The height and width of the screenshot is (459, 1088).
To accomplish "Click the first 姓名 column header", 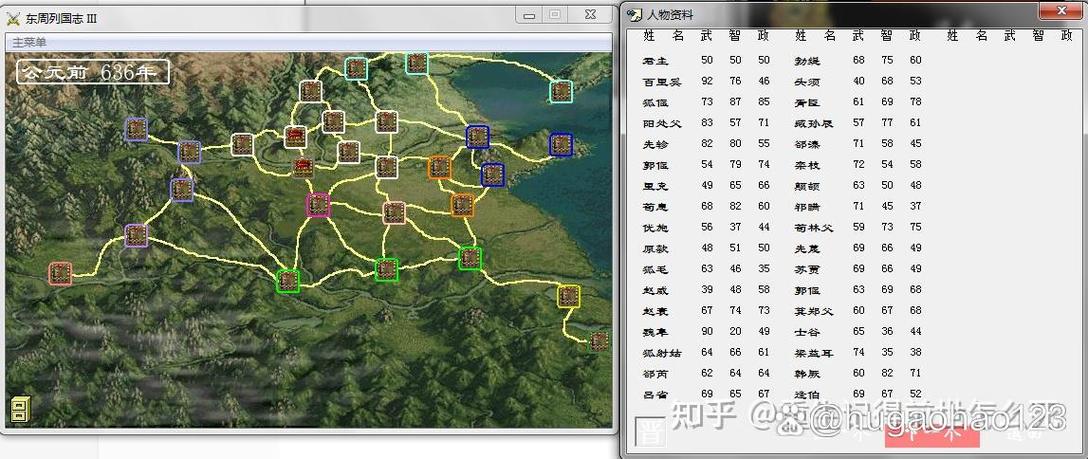I will pyautogui.click(x=664, y=36).
